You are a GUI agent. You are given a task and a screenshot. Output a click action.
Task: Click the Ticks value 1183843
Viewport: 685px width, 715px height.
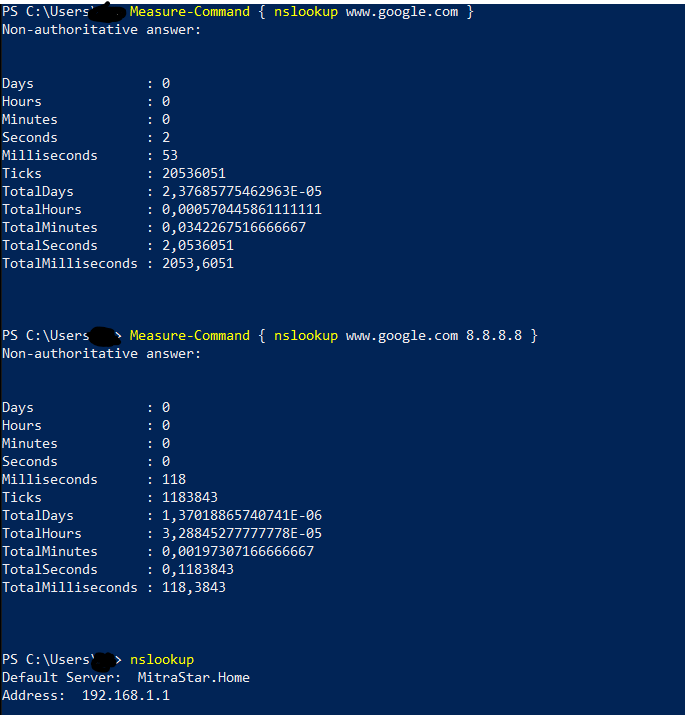coord(190,497)
